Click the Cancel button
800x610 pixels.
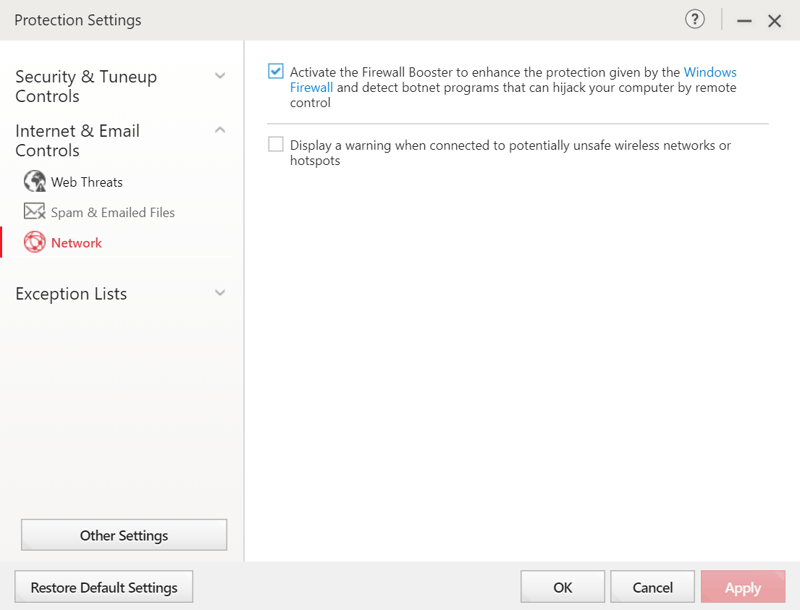coord(652,587)
